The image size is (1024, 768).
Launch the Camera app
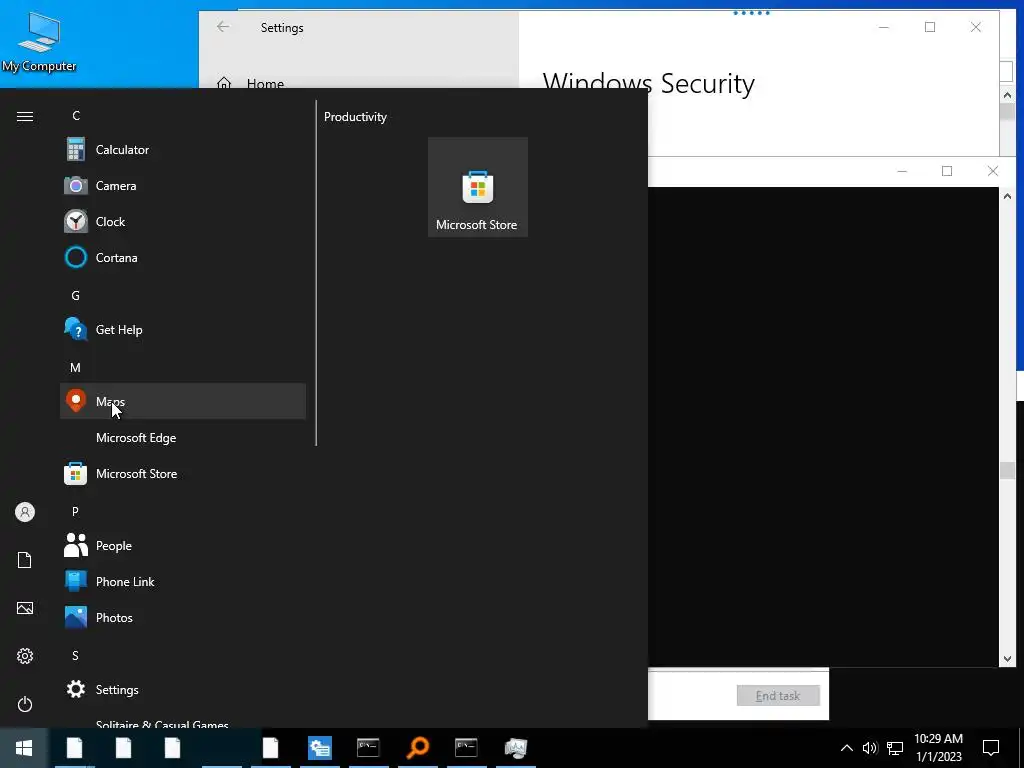point(183,185)
